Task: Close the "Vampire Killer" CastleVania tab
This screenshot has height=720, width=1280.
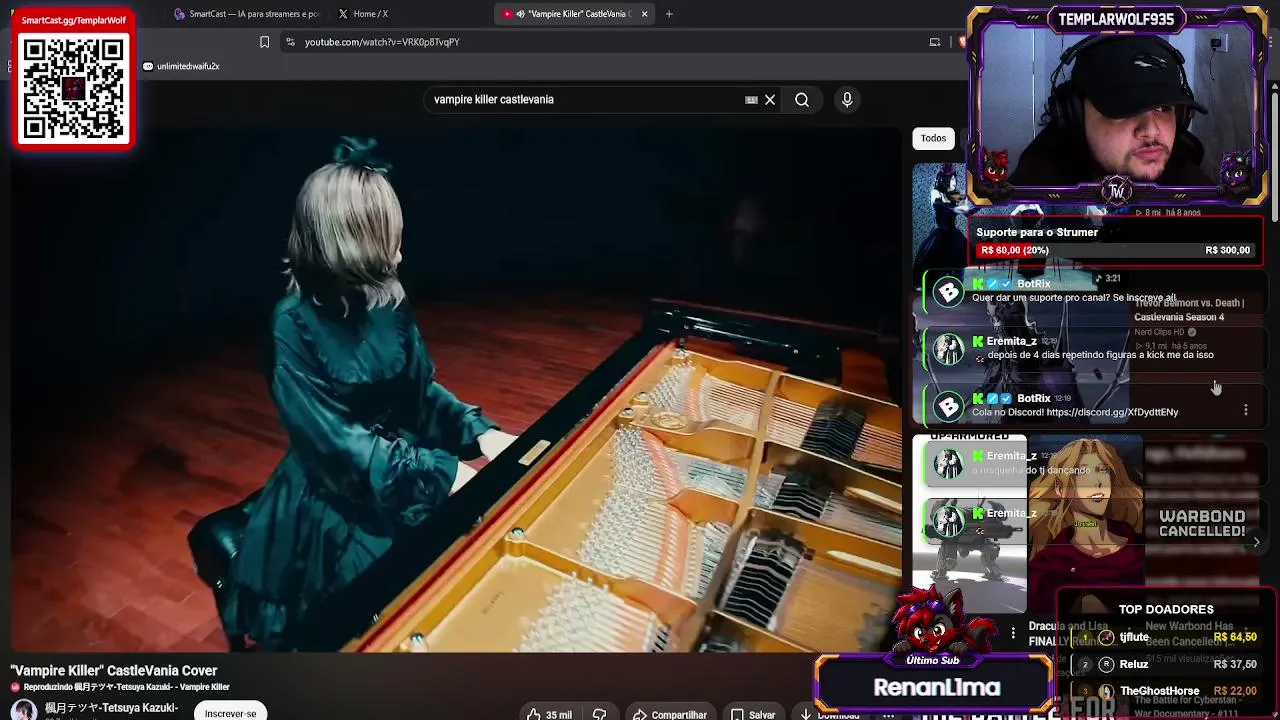Action: pos(645,14)
